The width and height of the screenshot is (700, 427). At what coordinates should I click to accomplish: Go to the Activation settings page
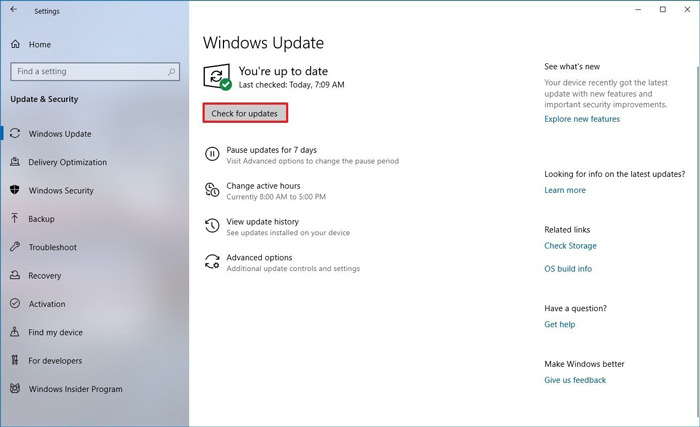click(x=47, y=304)
